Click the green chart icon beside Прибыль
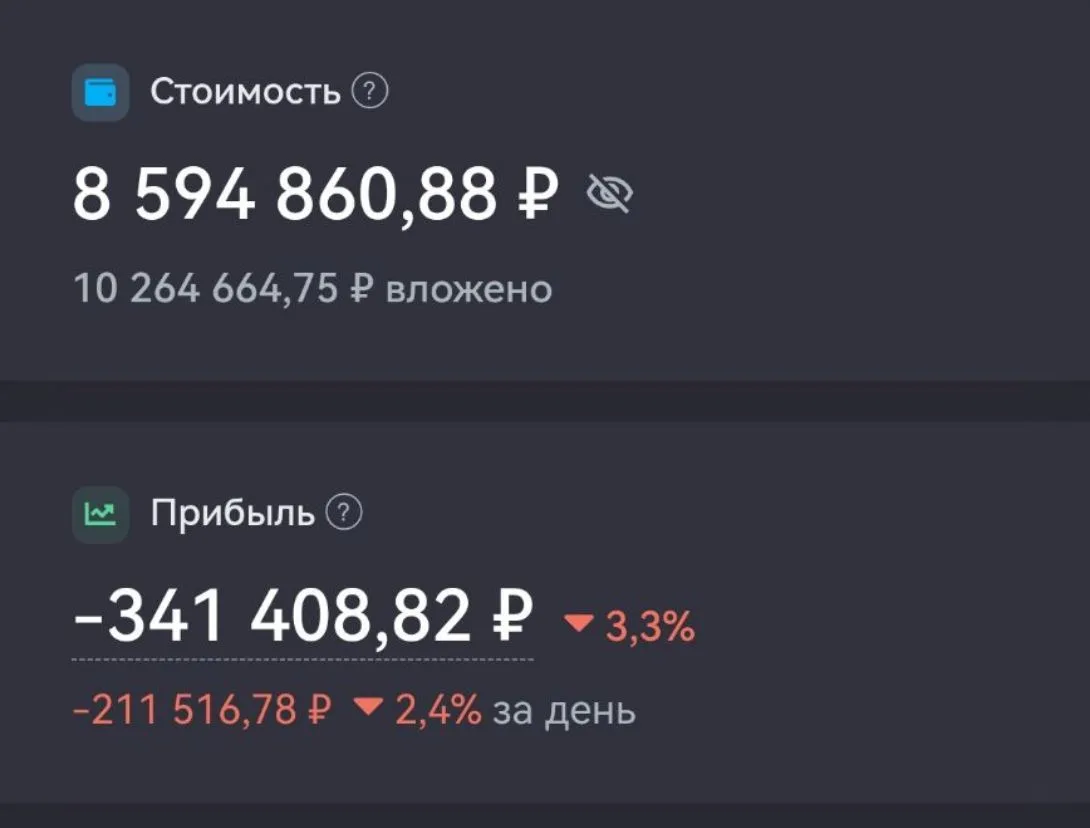Viewport: 1090px width, 828px height. click(x=100, y=514)
